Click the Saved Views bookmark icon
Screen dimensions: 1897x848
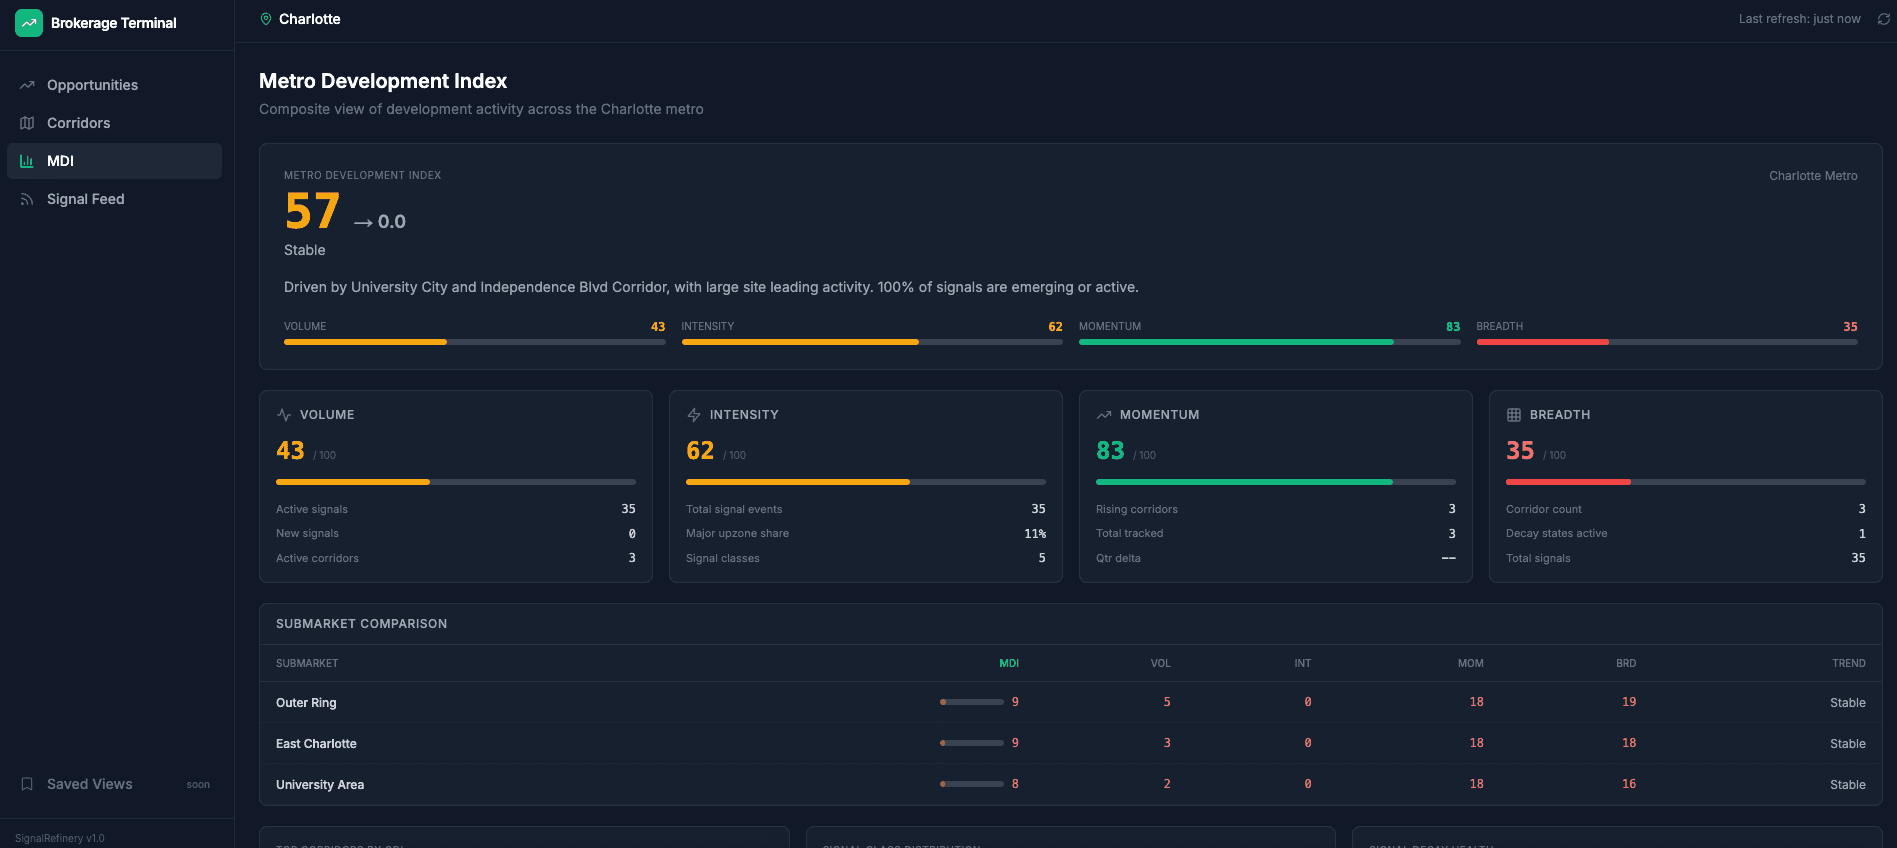(27, 784)
